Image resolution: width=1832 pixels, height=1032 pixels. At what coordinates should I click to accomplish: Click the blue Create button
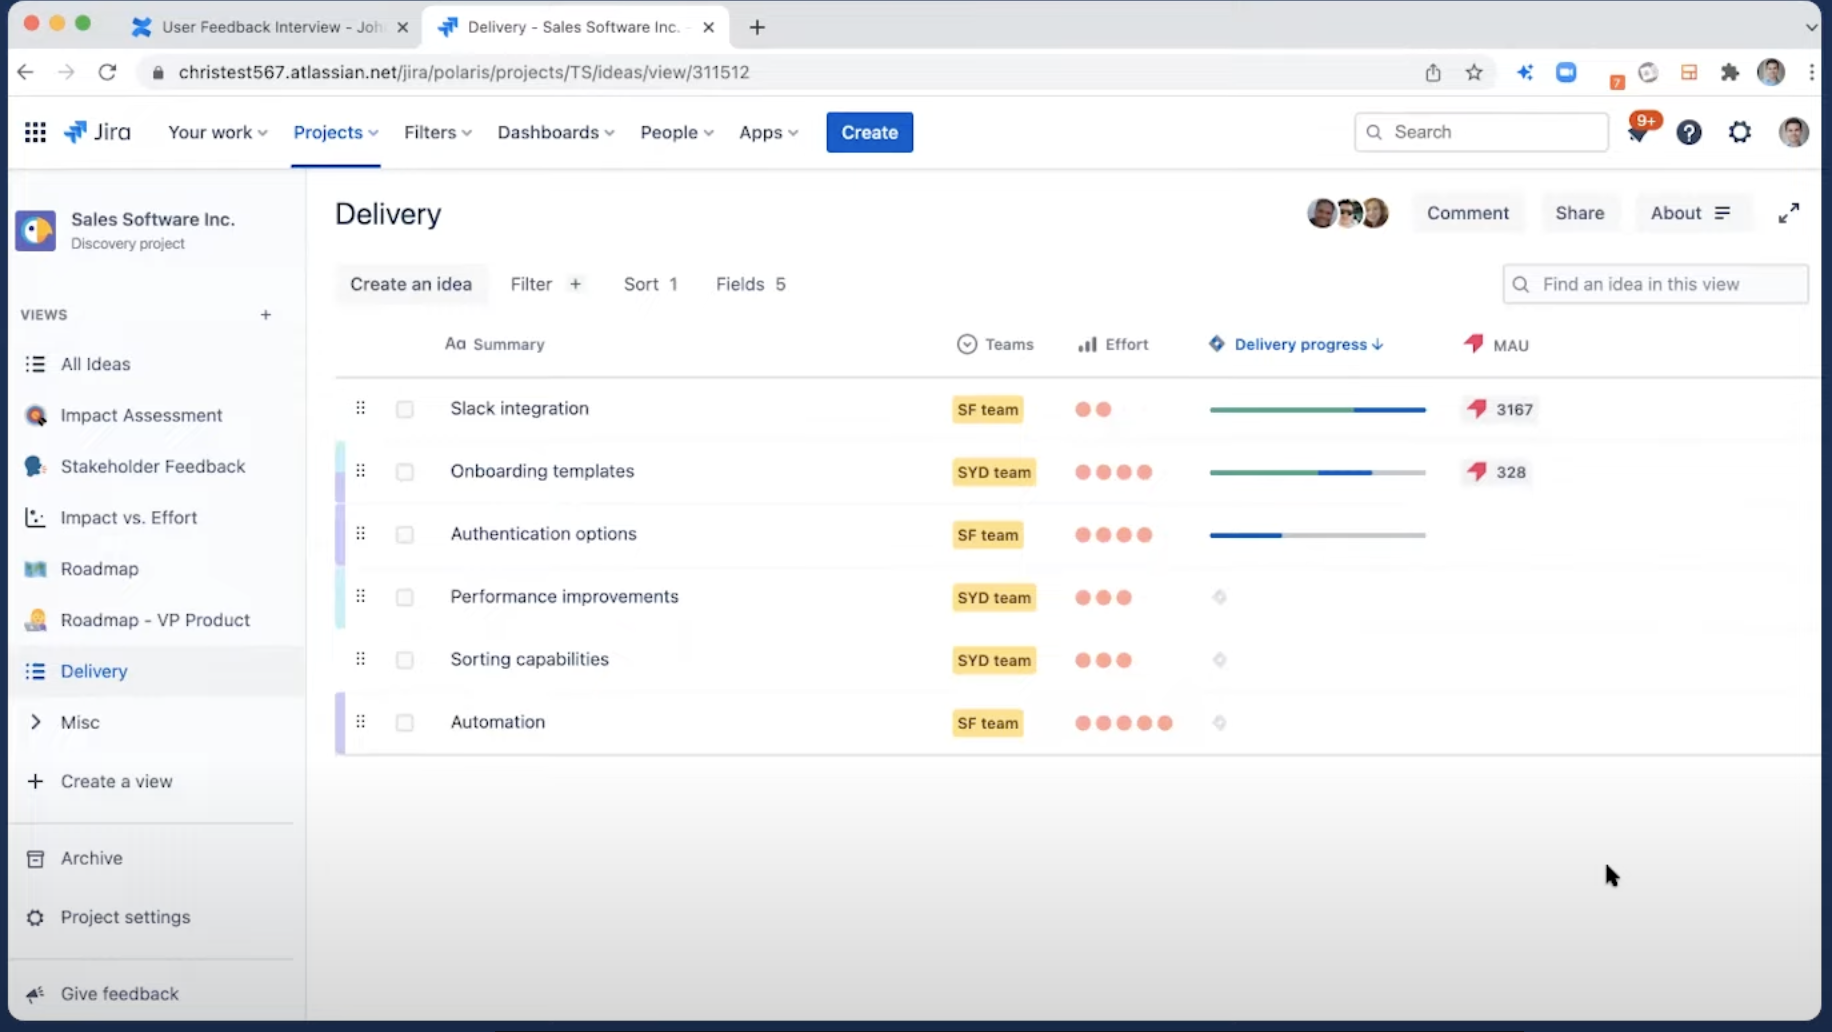(x=869, y=132)
